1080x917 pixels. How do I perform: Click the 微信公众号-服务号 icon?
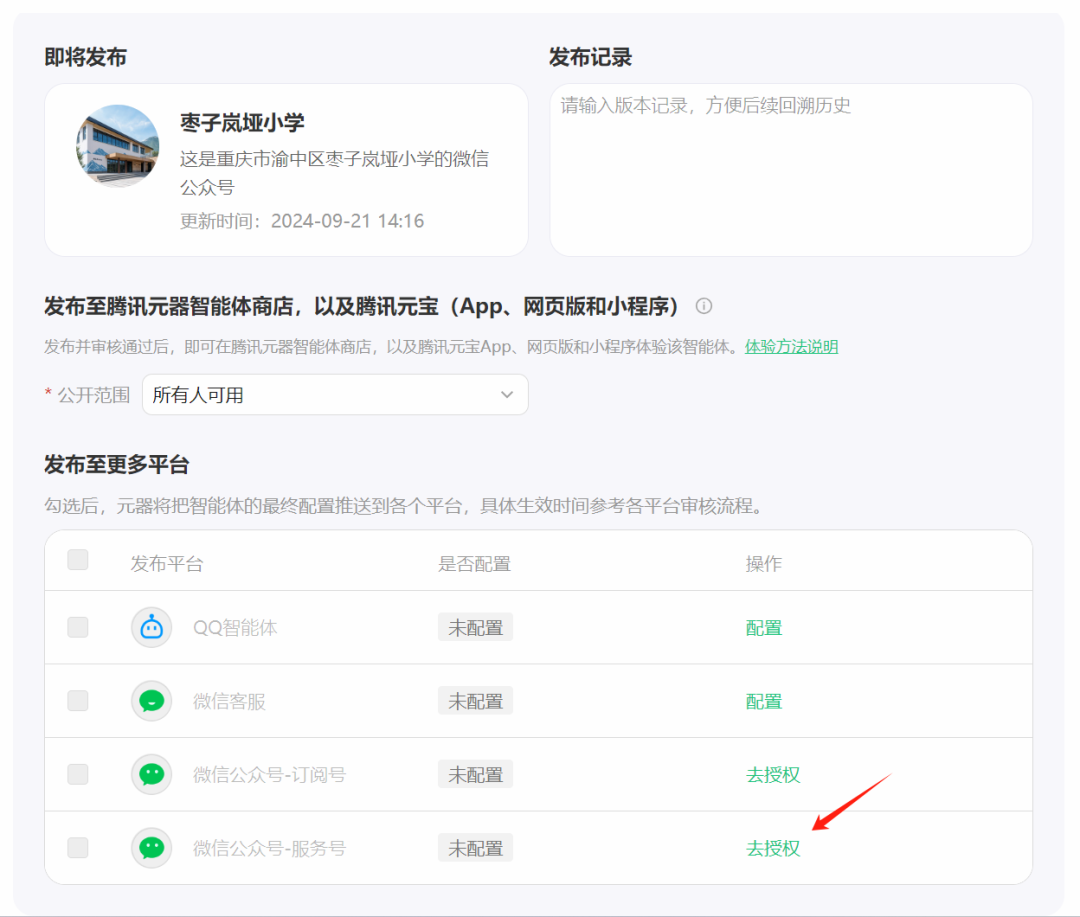pyautogui.click(x=151, y=847)
